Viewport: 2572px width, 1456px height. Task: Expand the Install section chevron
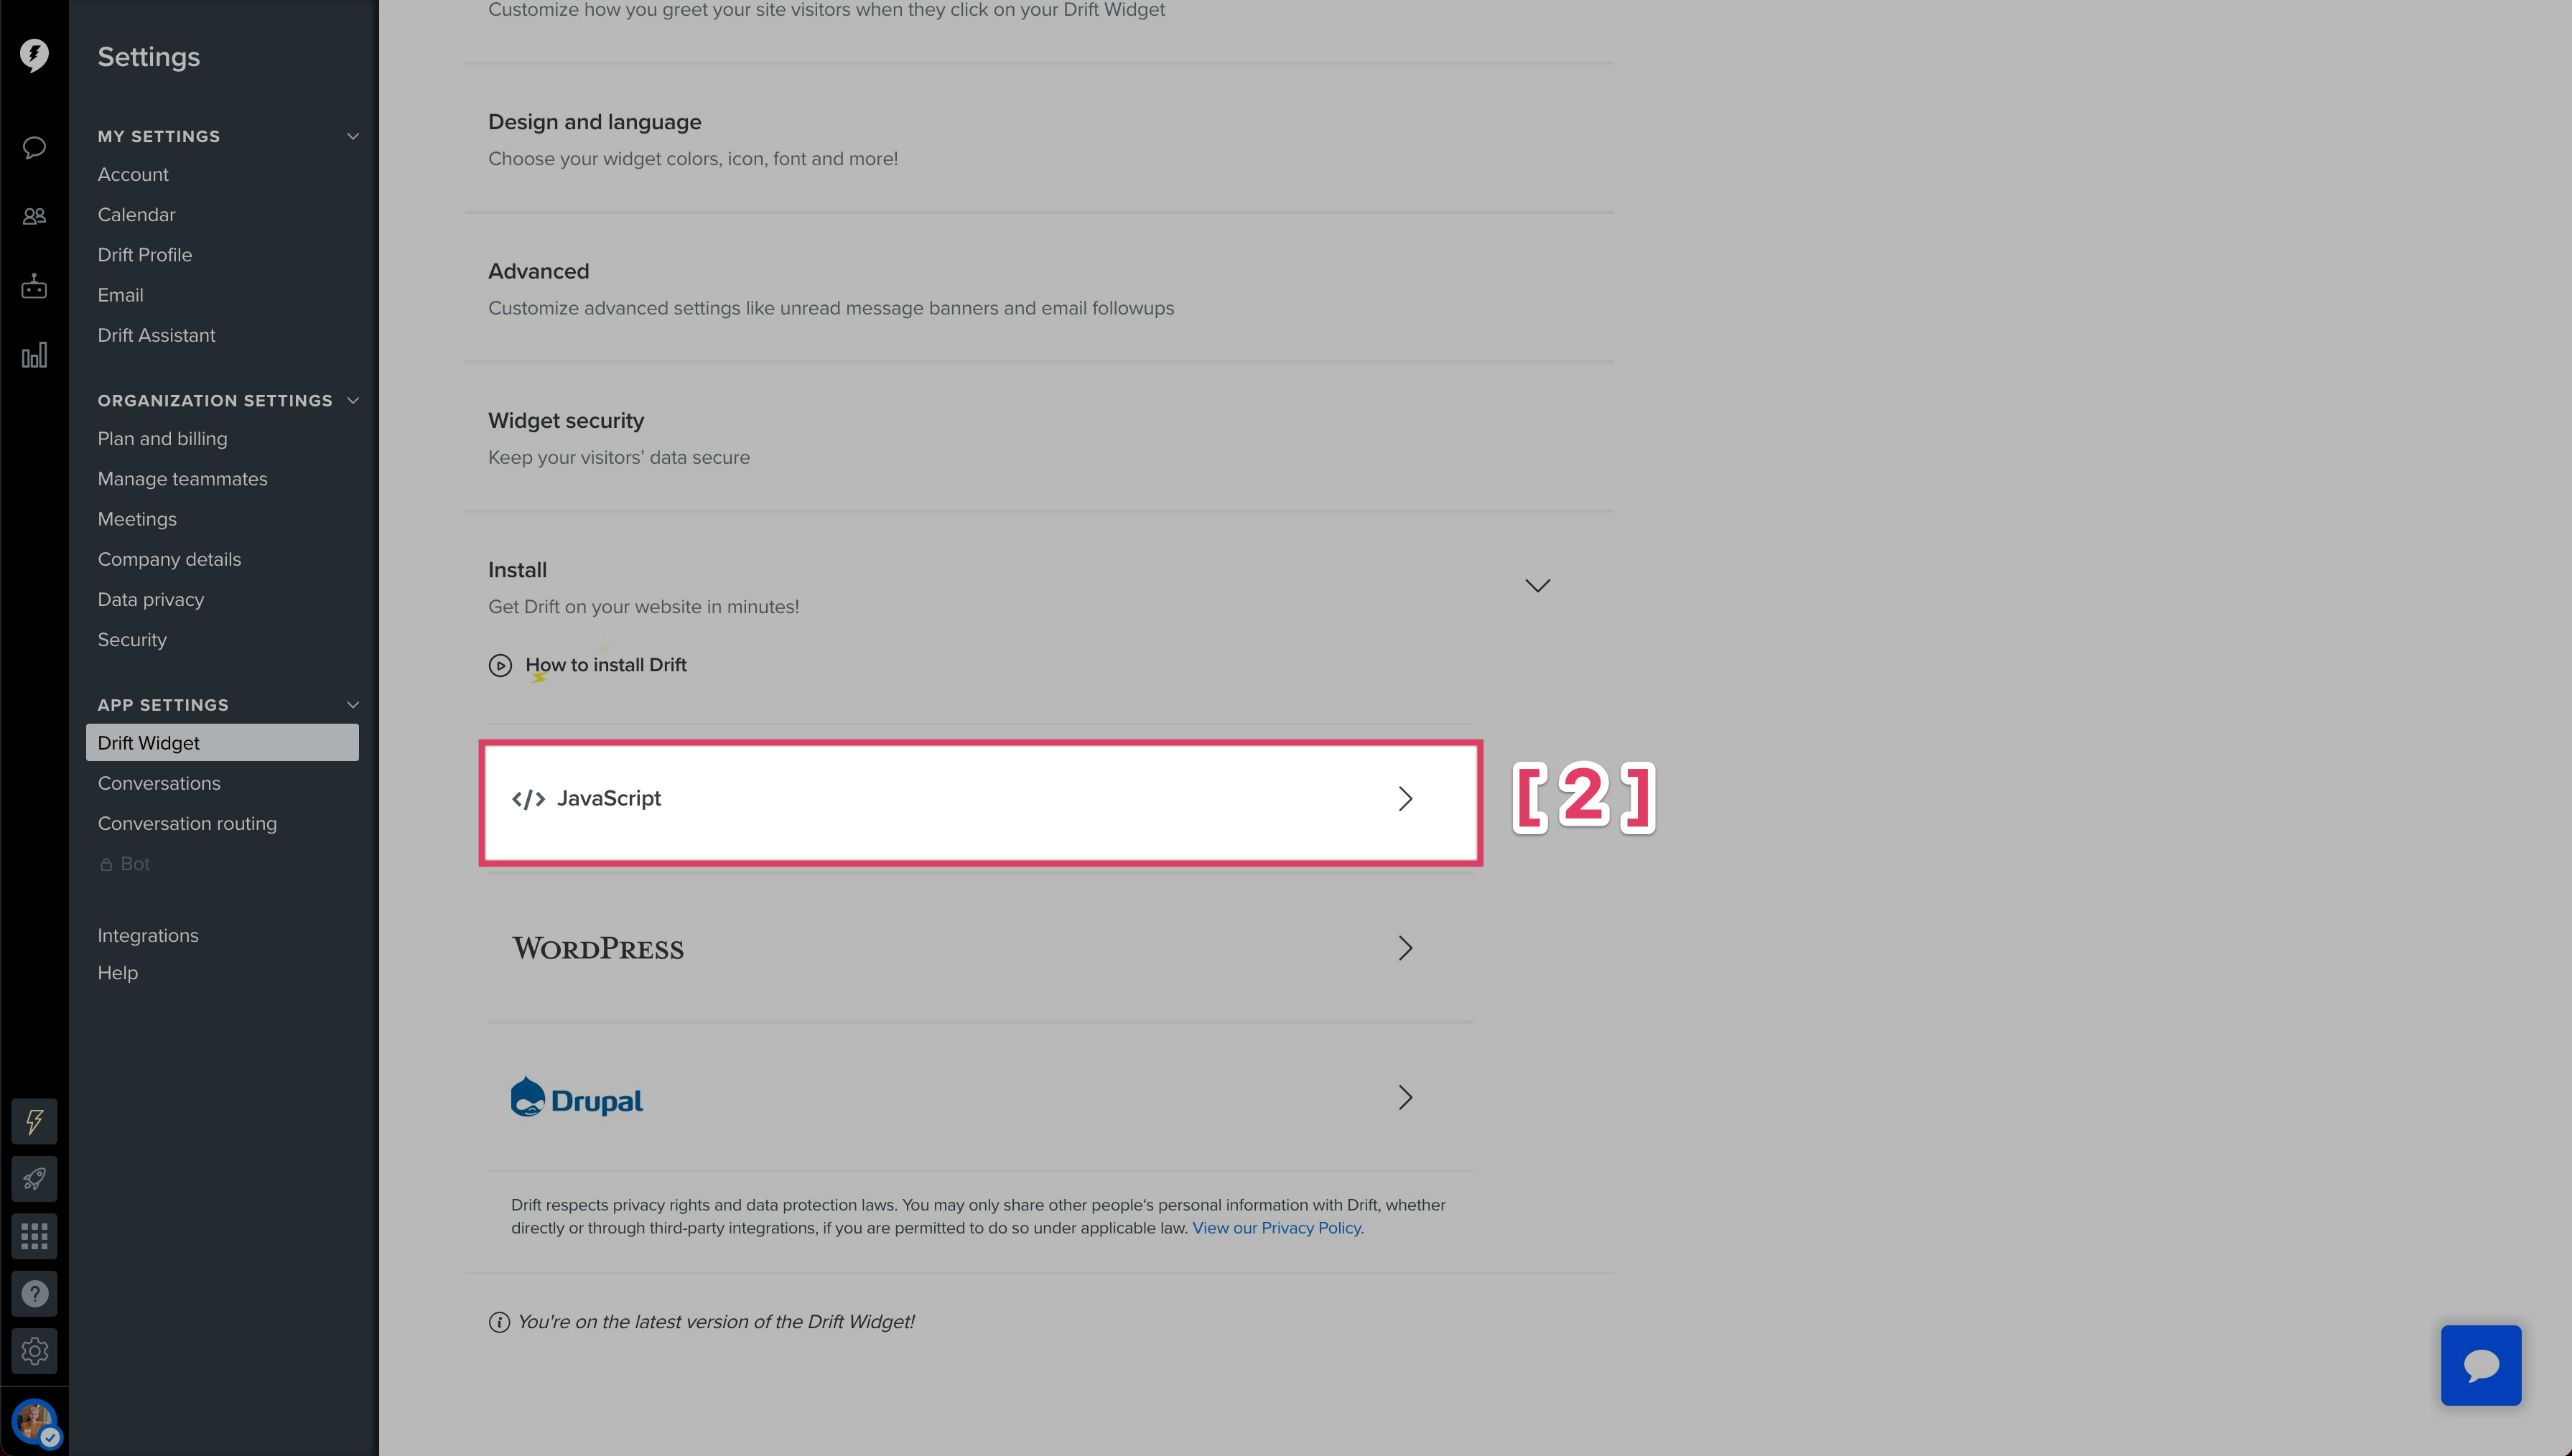1537,585
